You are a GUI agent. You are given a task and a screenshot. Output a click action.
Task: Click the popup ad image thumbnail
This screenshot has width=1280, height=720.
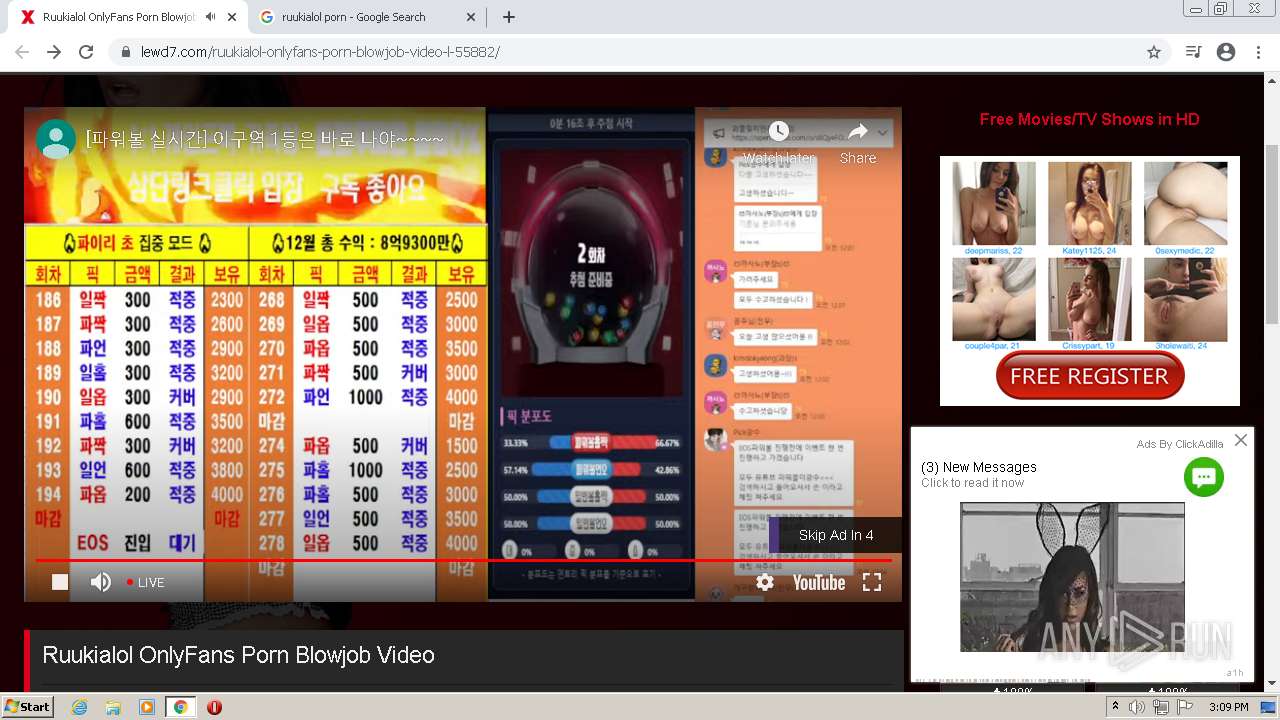tap(1072, 577)
